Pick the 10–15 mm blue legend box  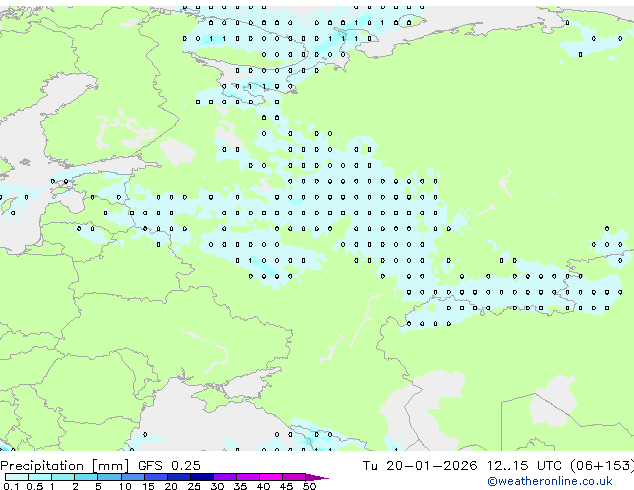pyautogui.click(x=132, y=477)
